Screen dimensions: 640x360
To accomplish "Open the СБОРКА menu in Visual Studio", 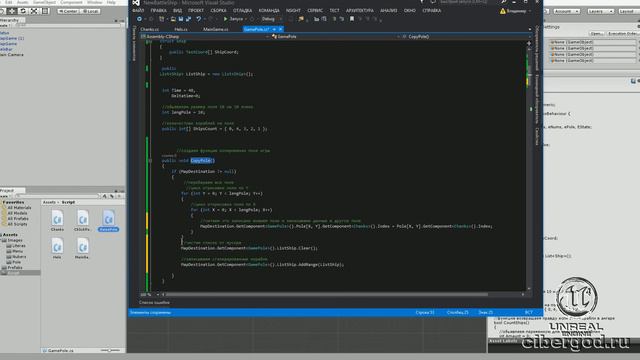I will [x=218, y=11].
